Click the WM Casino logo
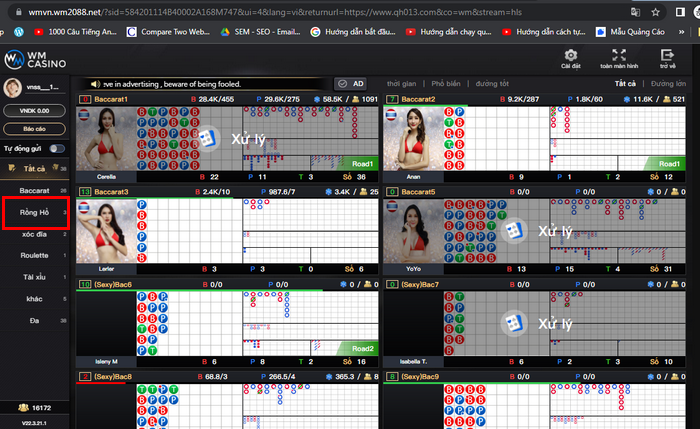The width and height of the screenshot is (700, 429). (x=35, y=60)
